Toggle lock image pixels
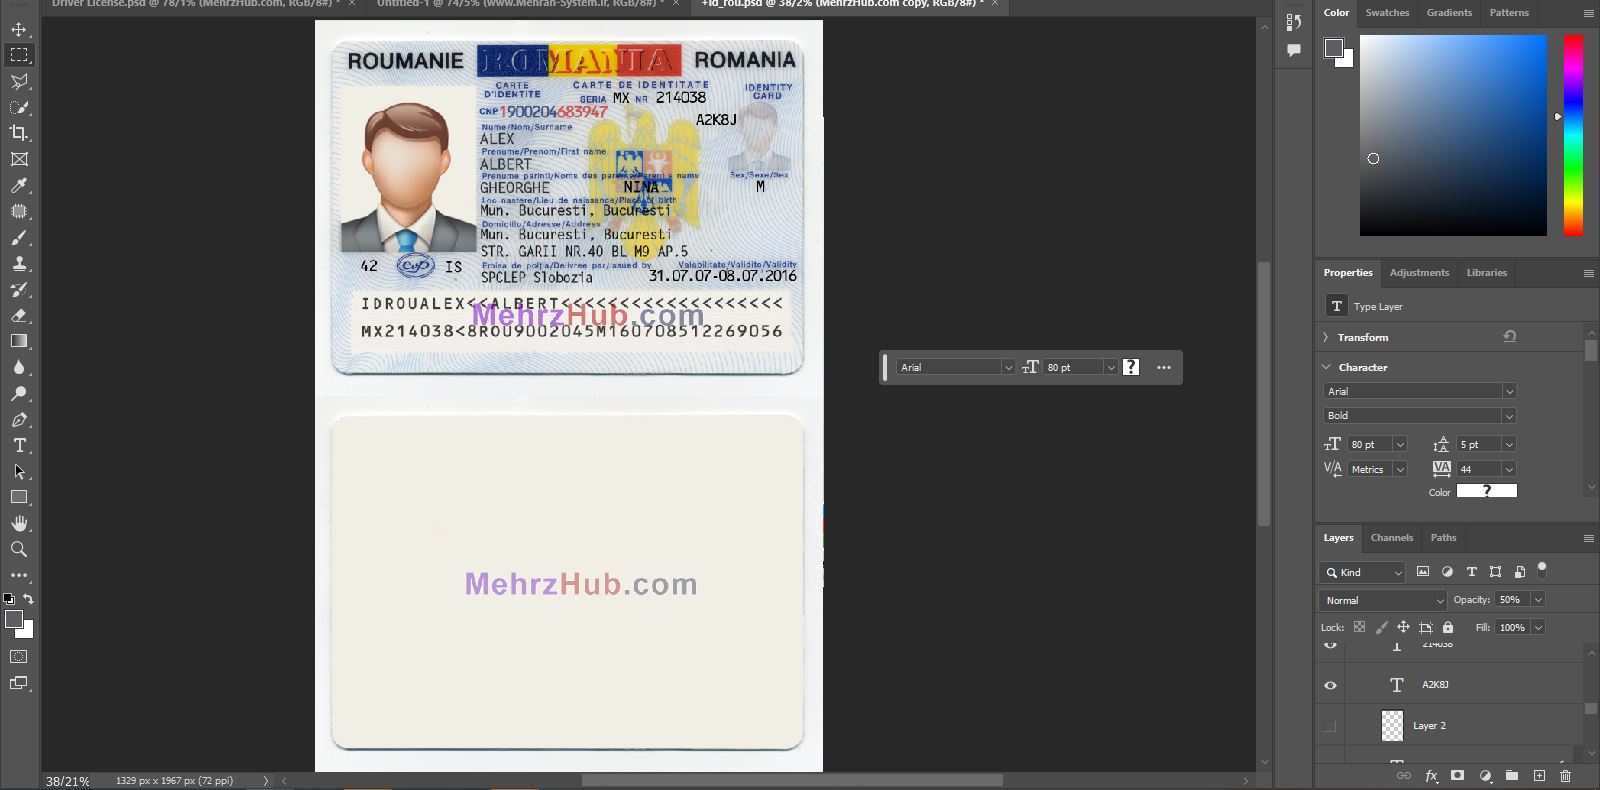The height and width of the screenshot is (790, 1600). pyautogui.click(x=1381, y=627)
